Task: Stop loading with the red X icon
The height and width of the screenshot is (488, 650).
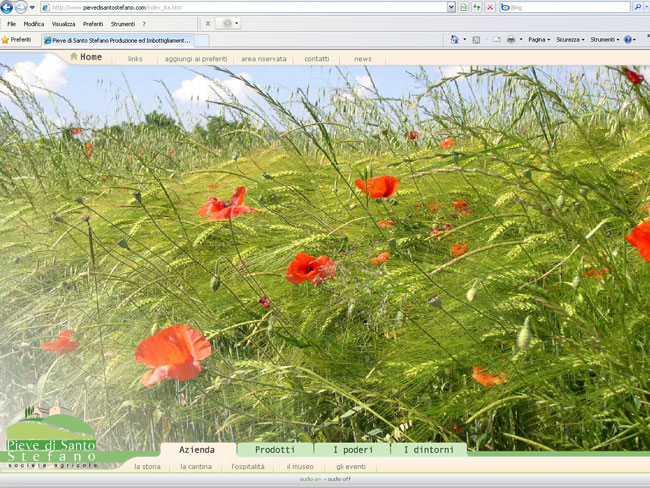Action: click(x=490, y=7)
